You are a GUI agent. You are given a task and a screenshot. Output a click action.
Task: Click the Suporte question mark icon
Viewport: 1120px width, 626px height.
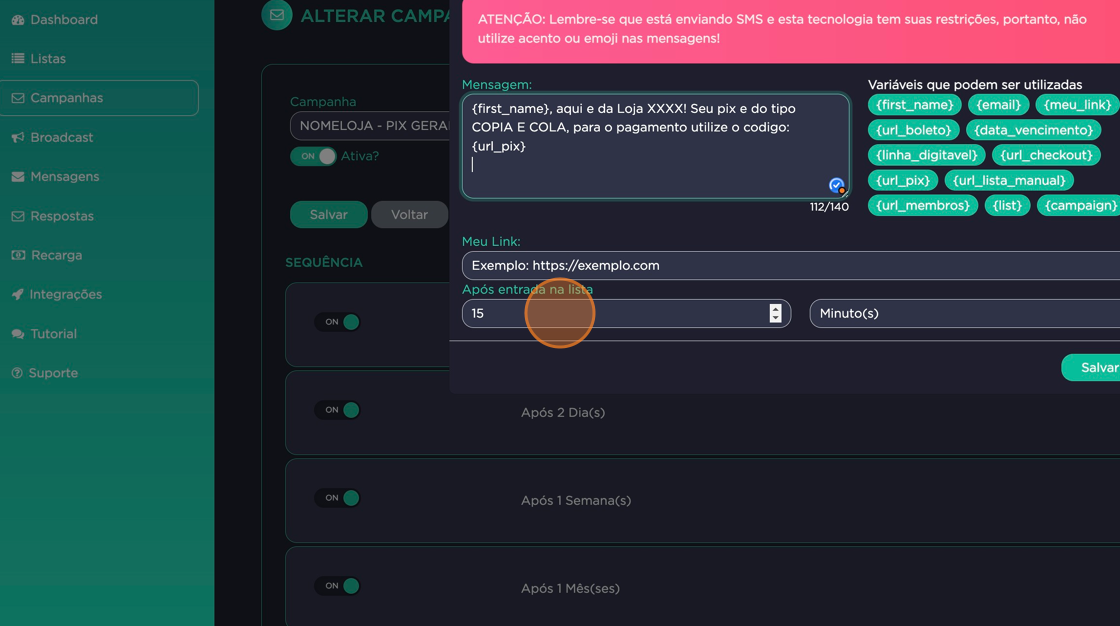(x=17, y=373)
